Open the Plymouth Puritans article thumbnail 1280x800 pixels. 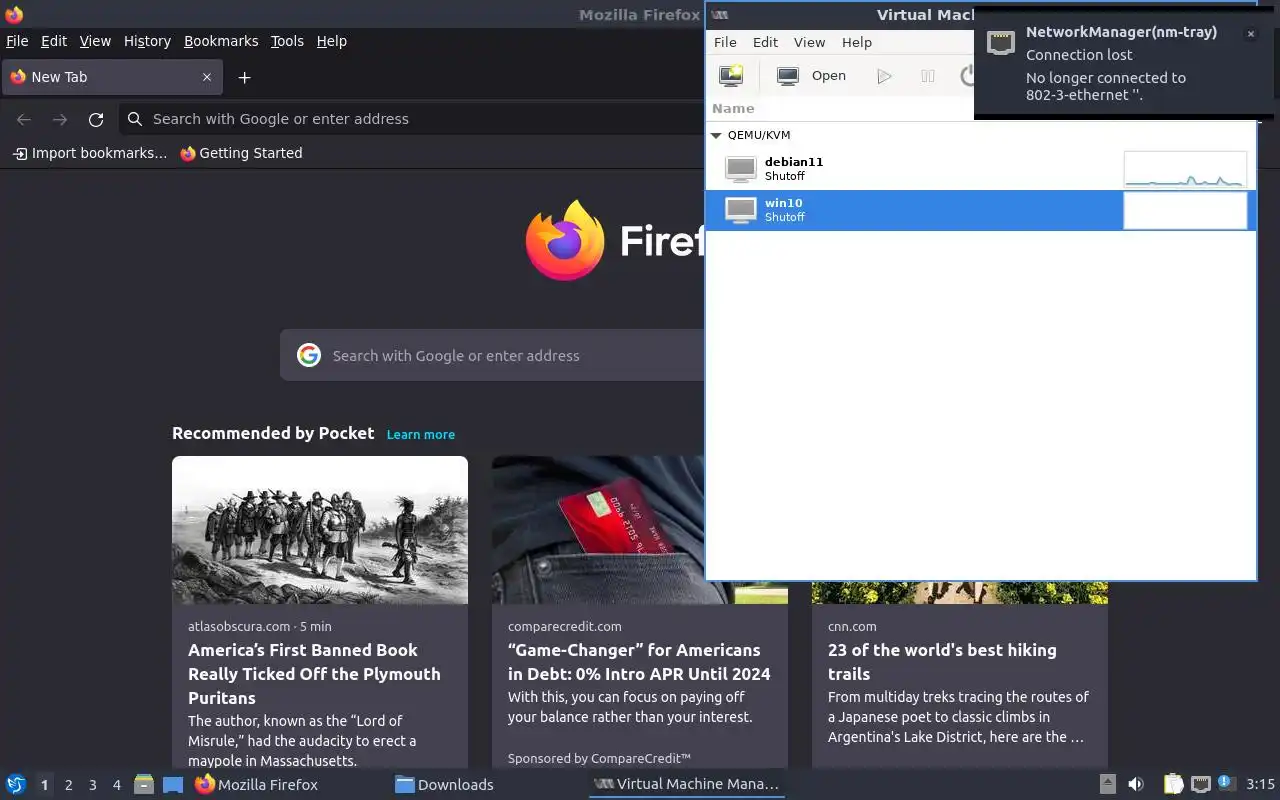tap(320, 530)
